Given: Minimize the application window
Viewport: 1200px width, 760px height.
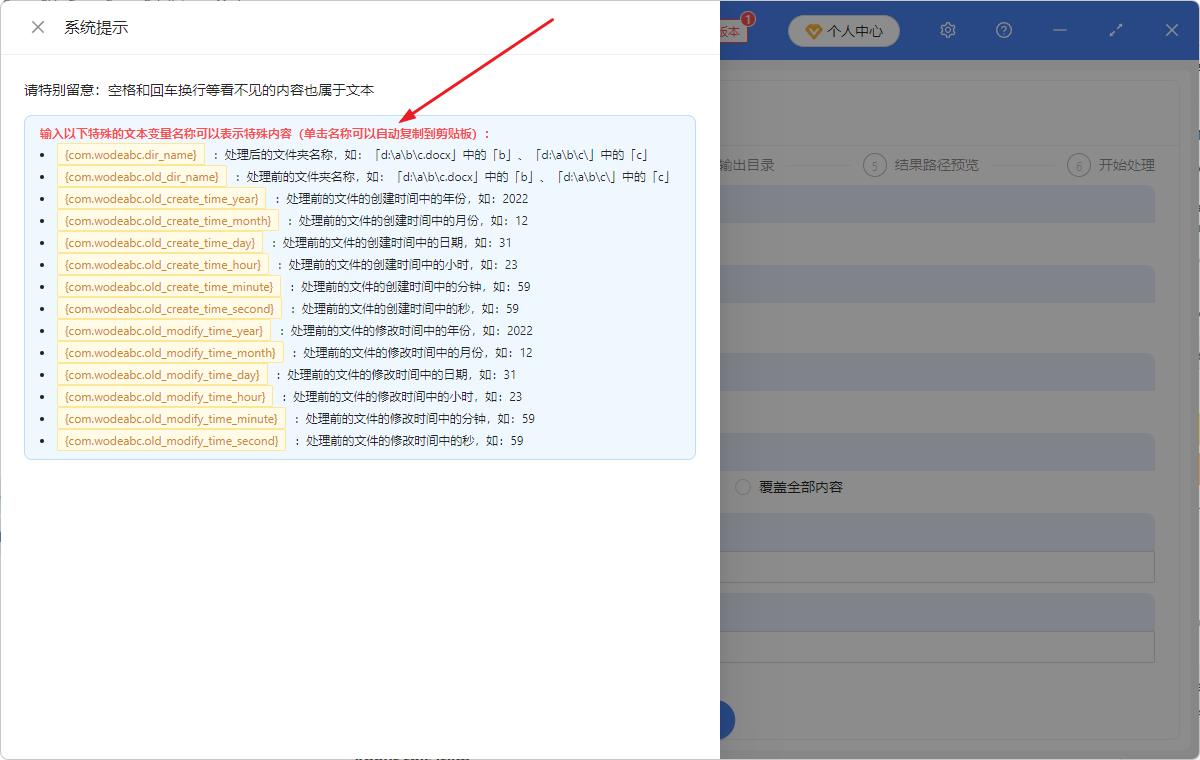Looking at the screenshot, I should tap(1059, 30).
